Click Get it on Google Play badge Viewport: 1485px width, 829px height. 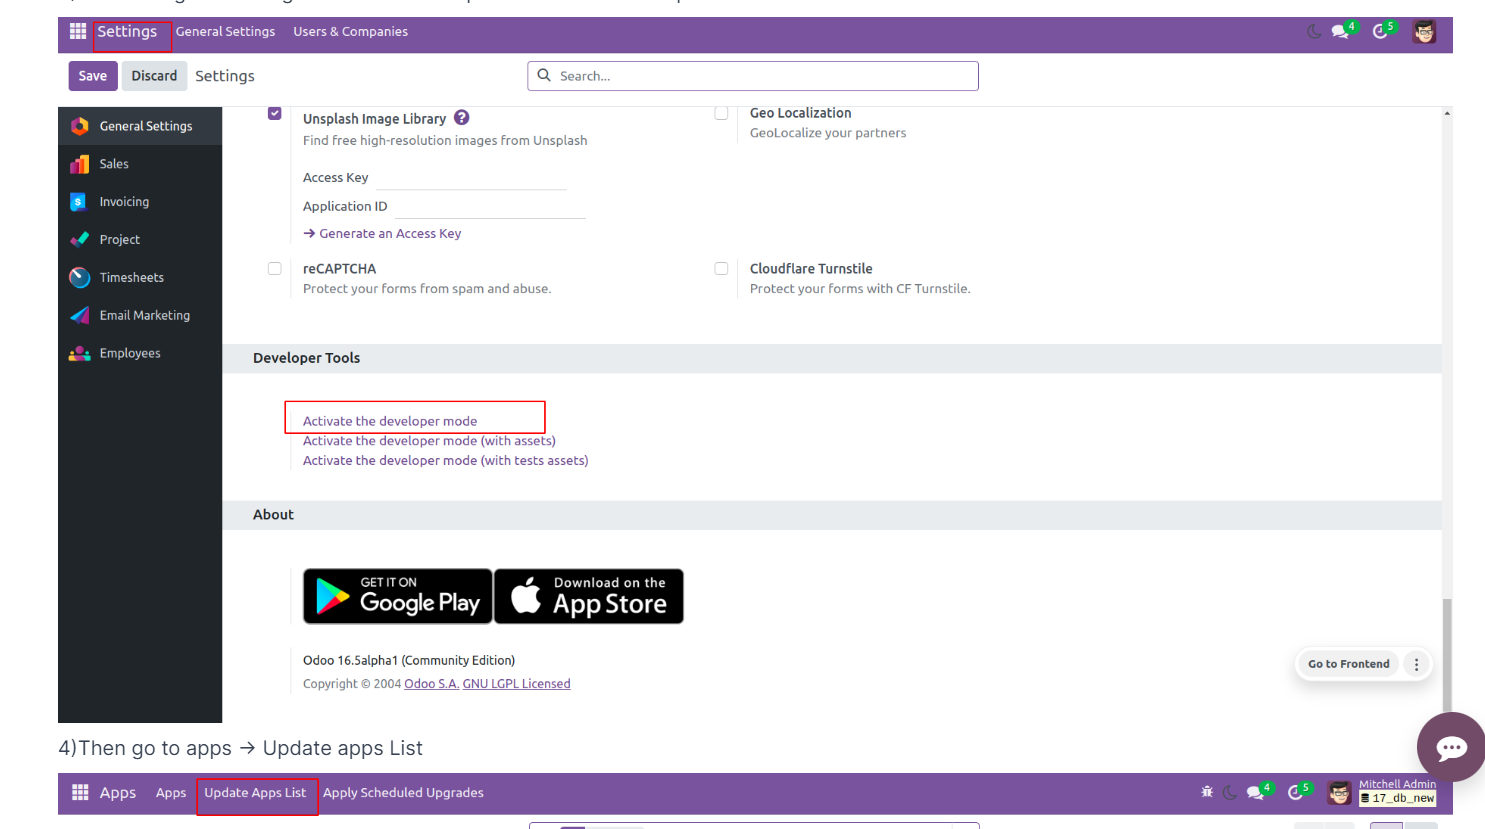click(397, 596)
